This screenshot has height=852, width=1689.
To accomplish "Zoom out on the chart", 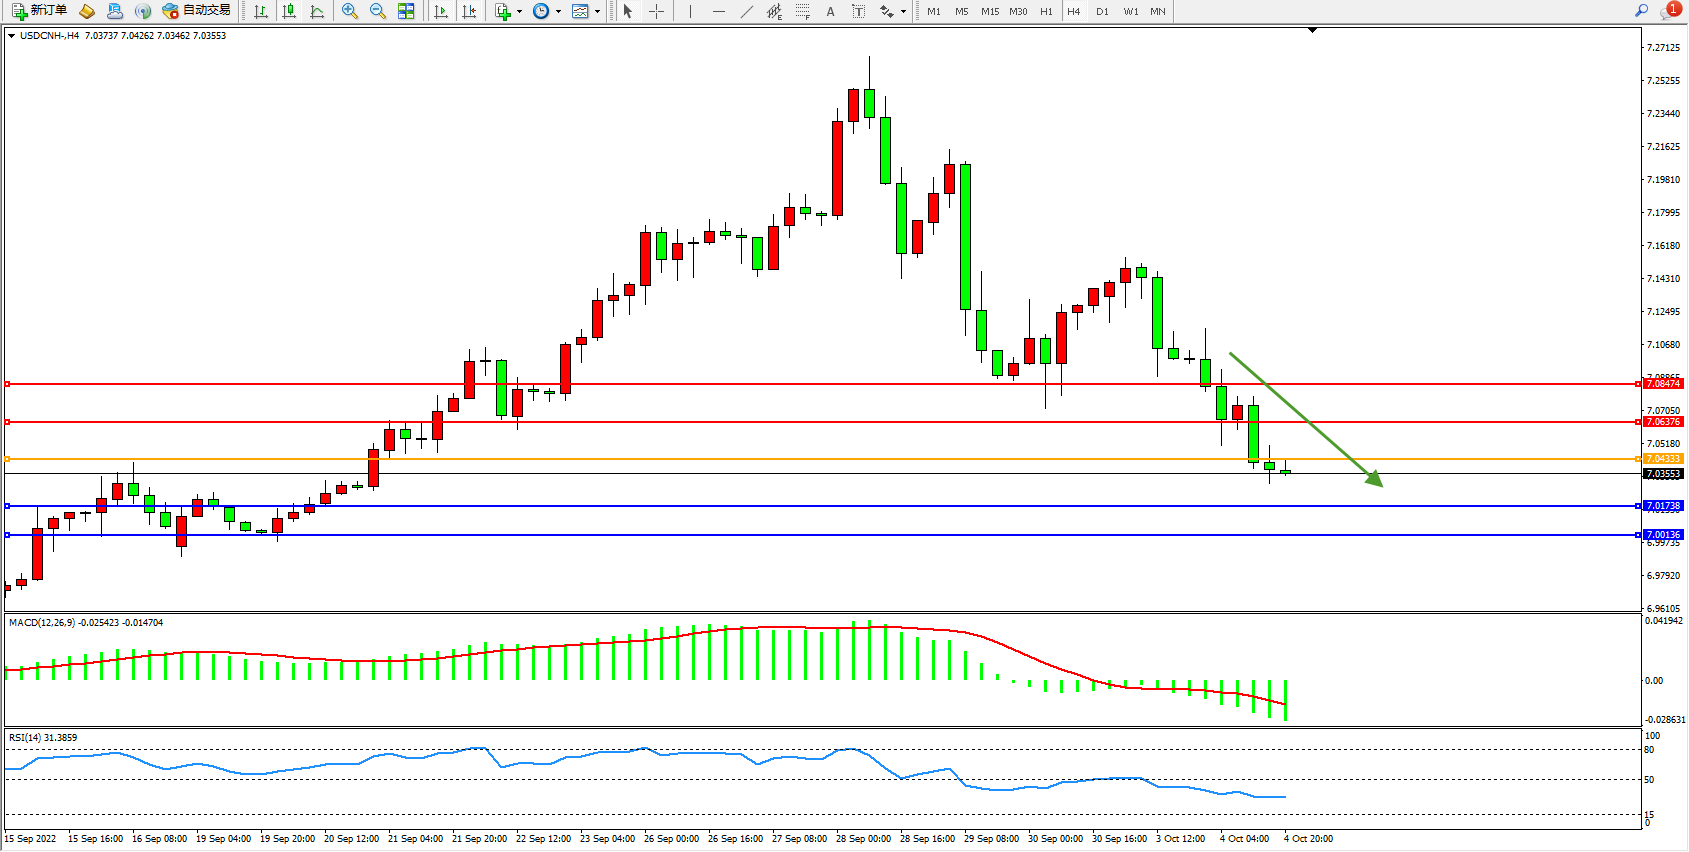I will click(x=378, y=11).
